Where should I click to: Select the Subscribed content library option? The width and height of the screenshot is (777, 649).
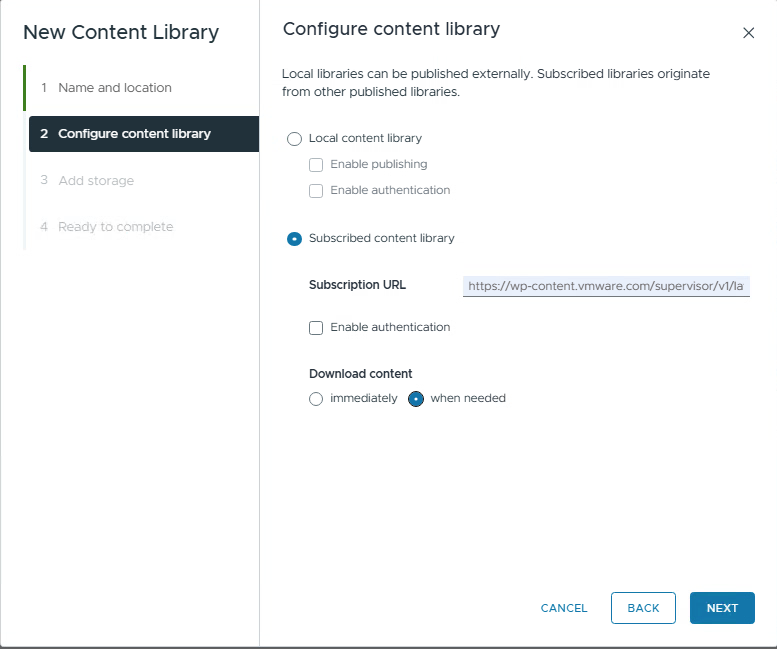(294, 239)
